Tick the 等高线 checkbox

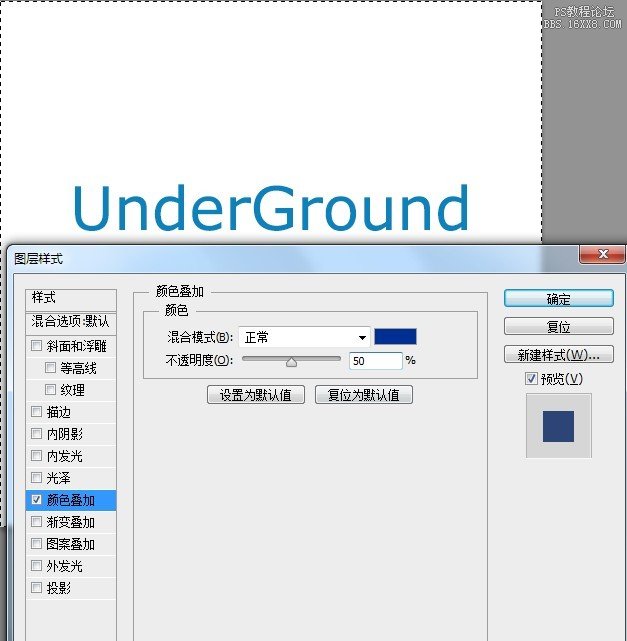[50, 368]
